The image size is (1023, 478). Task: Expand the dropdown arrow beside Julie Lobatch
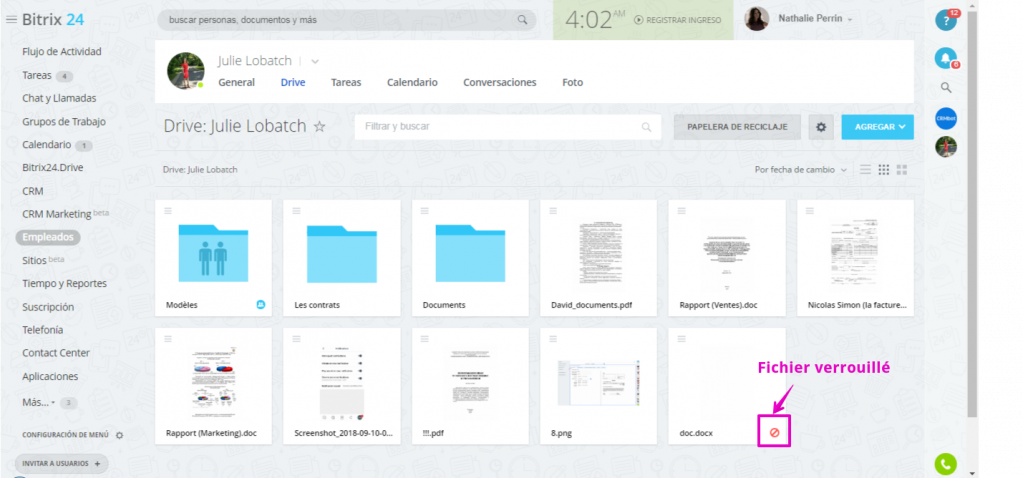(x=315, y=61)
